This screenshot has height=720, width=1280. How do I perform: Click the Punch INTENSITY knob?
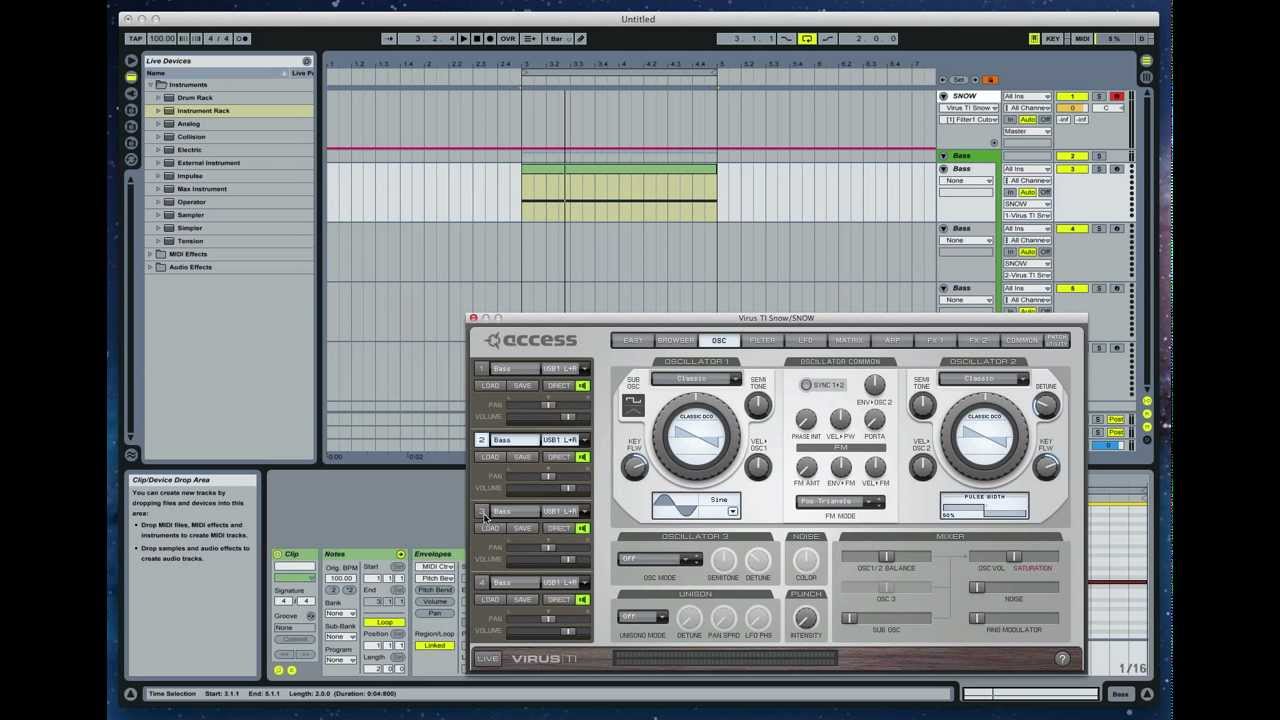click(806, 617)
